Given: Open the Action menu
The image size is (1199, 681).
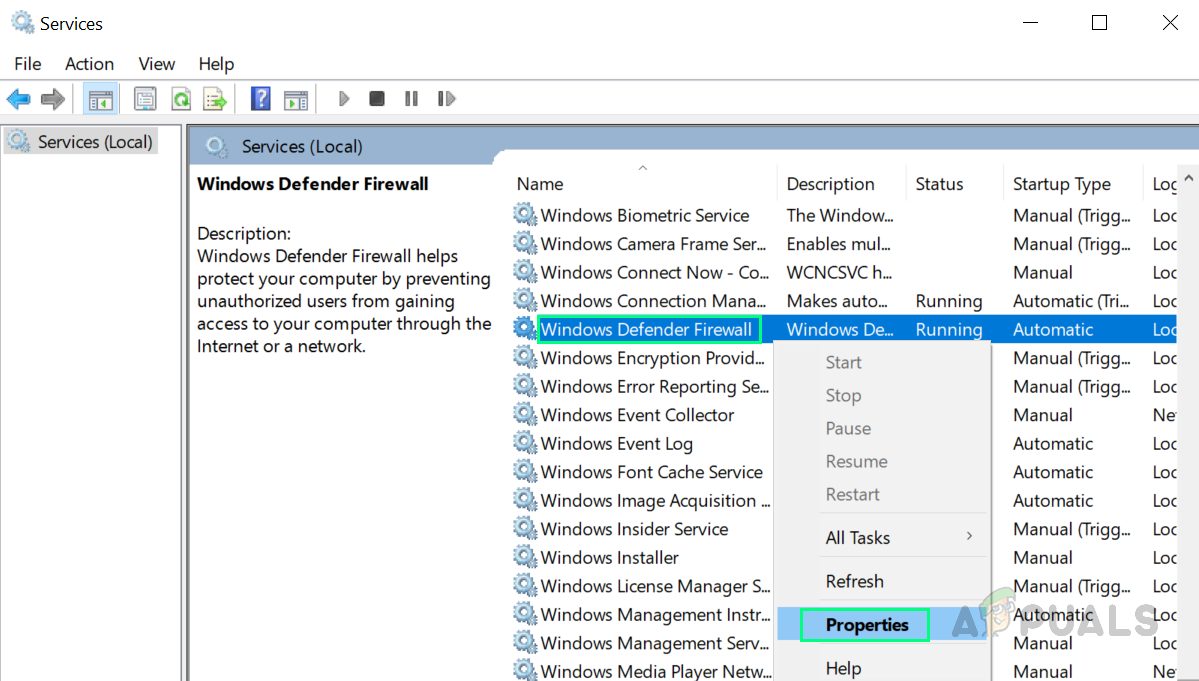Looking at the screenshot, I should (89, 63).
